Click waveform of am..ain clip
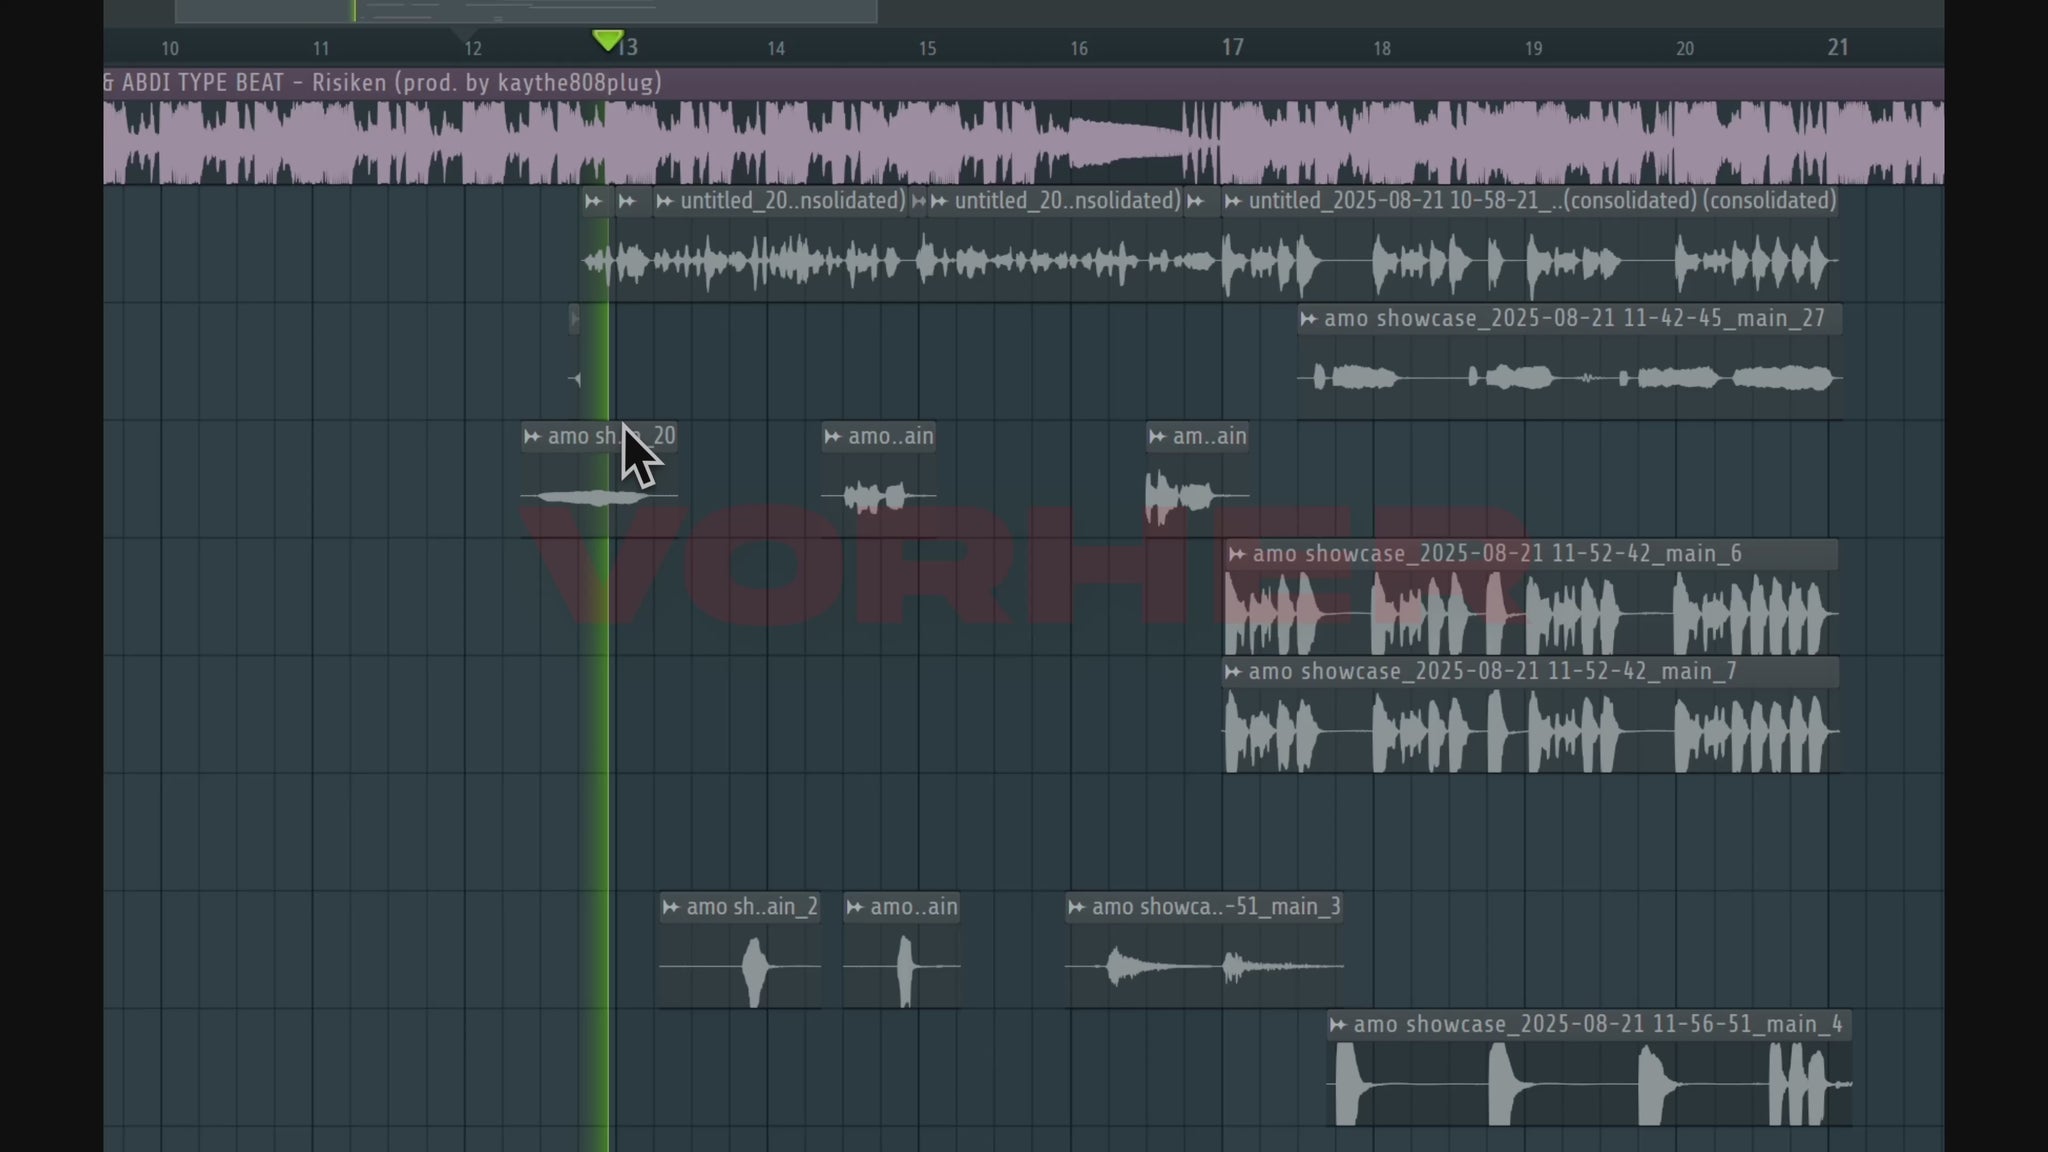The height and width of the screenshot is (1152, 2048). click(x=1197, y=495)
